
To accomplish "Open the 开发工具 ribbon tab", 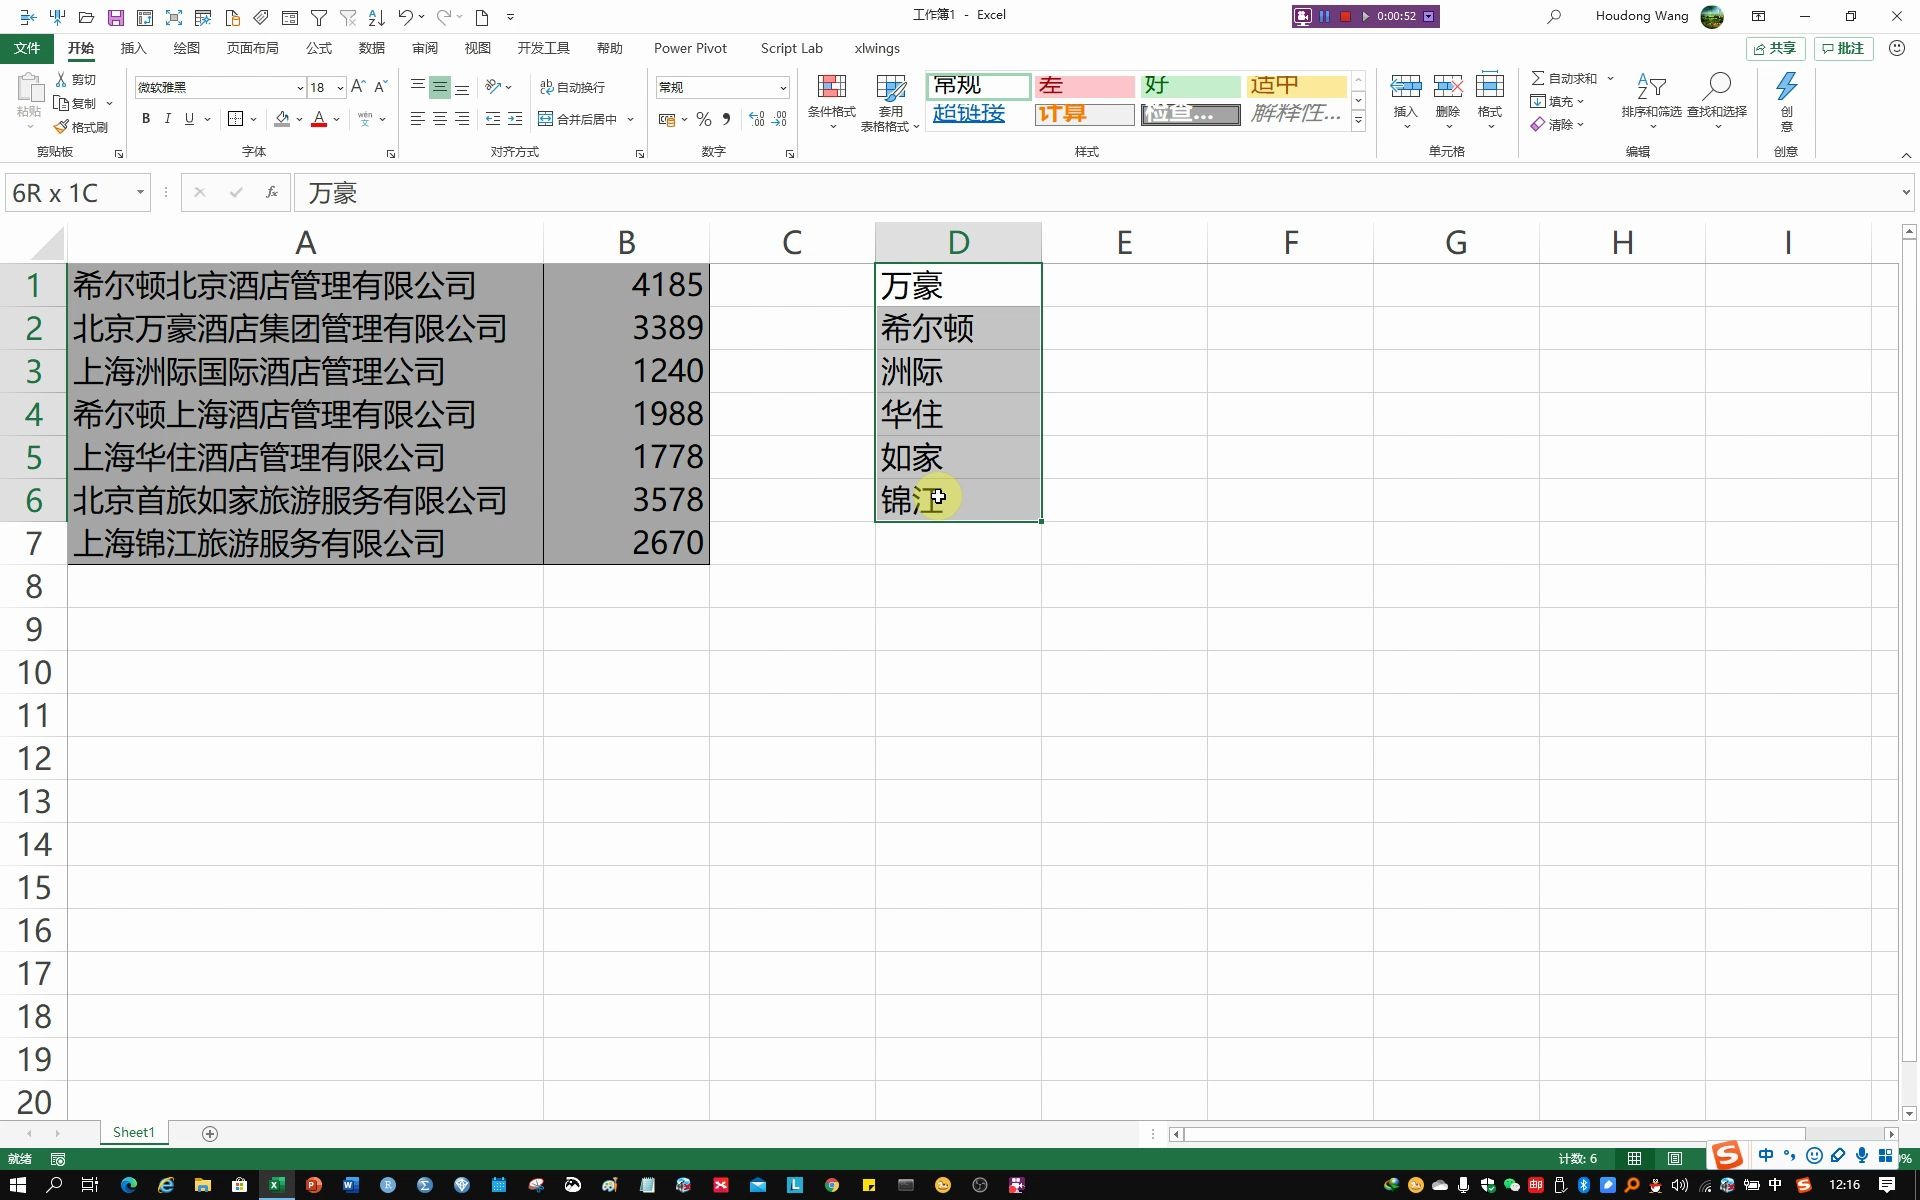I will pyautogui.click(x=543, y=48).
